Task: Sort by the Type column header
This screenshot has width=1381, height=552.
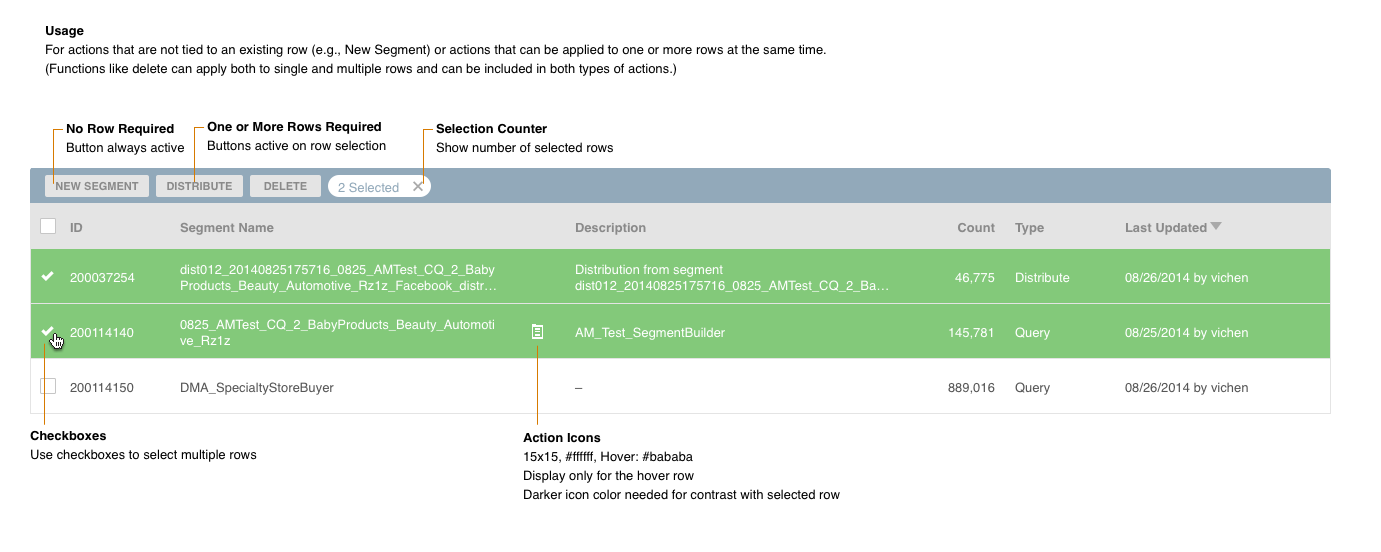Action: (1029, 228)
